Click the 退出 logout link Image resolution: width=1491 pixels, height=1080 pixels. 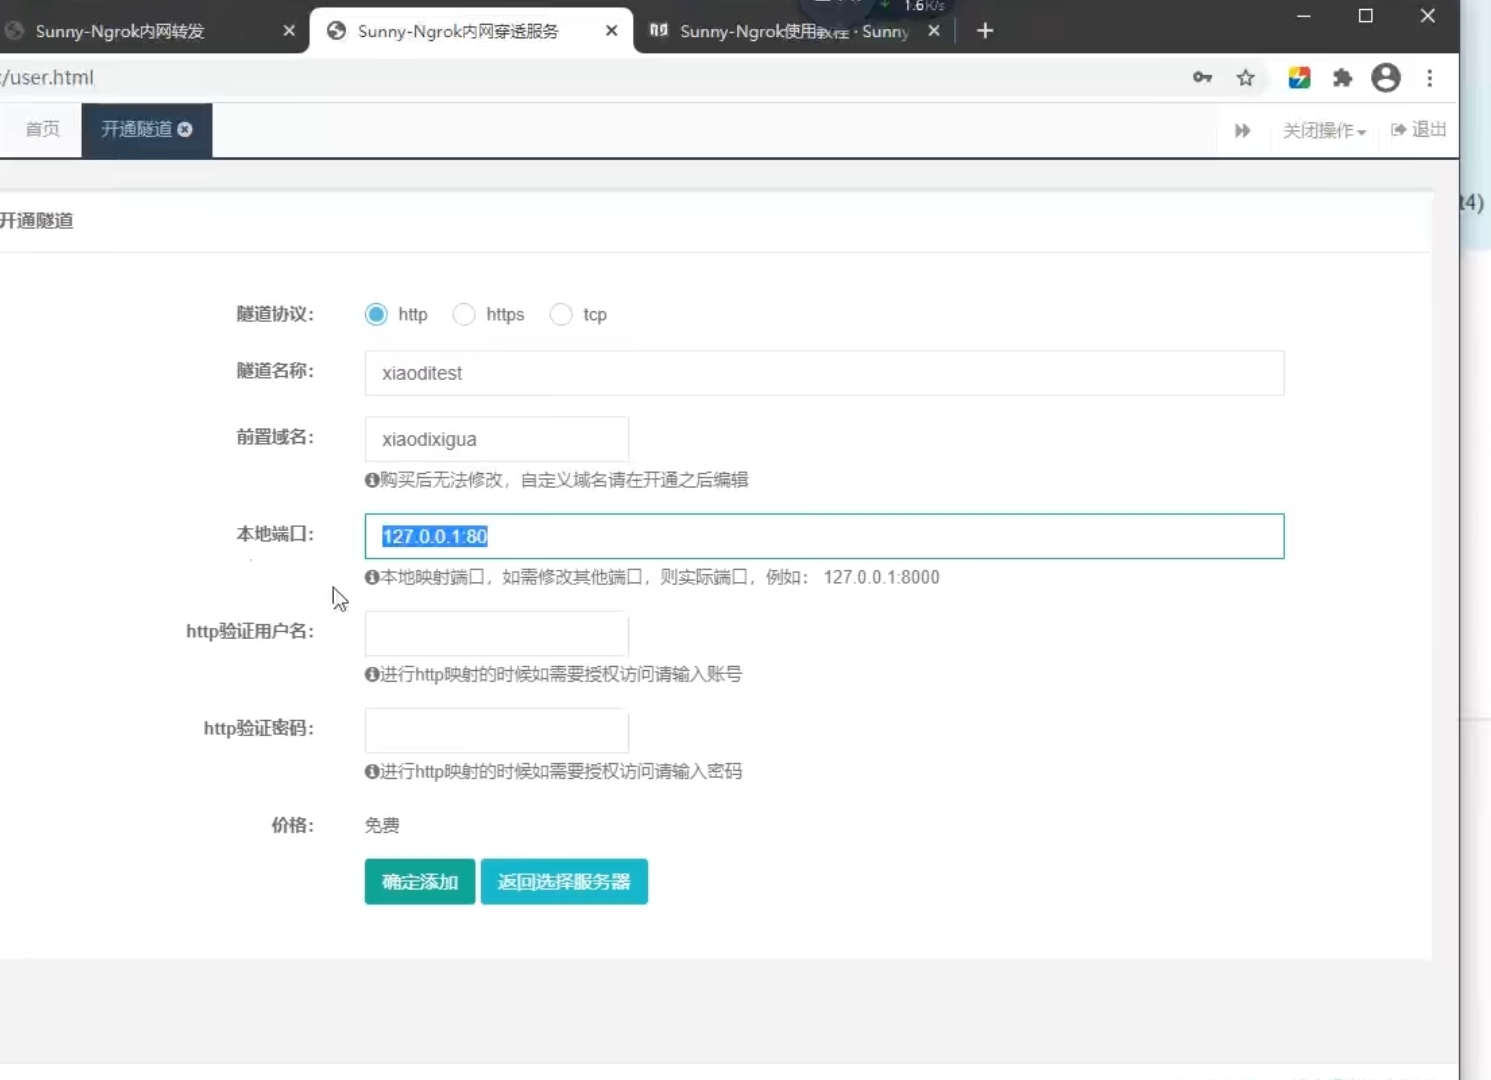tap(1419, 130)
